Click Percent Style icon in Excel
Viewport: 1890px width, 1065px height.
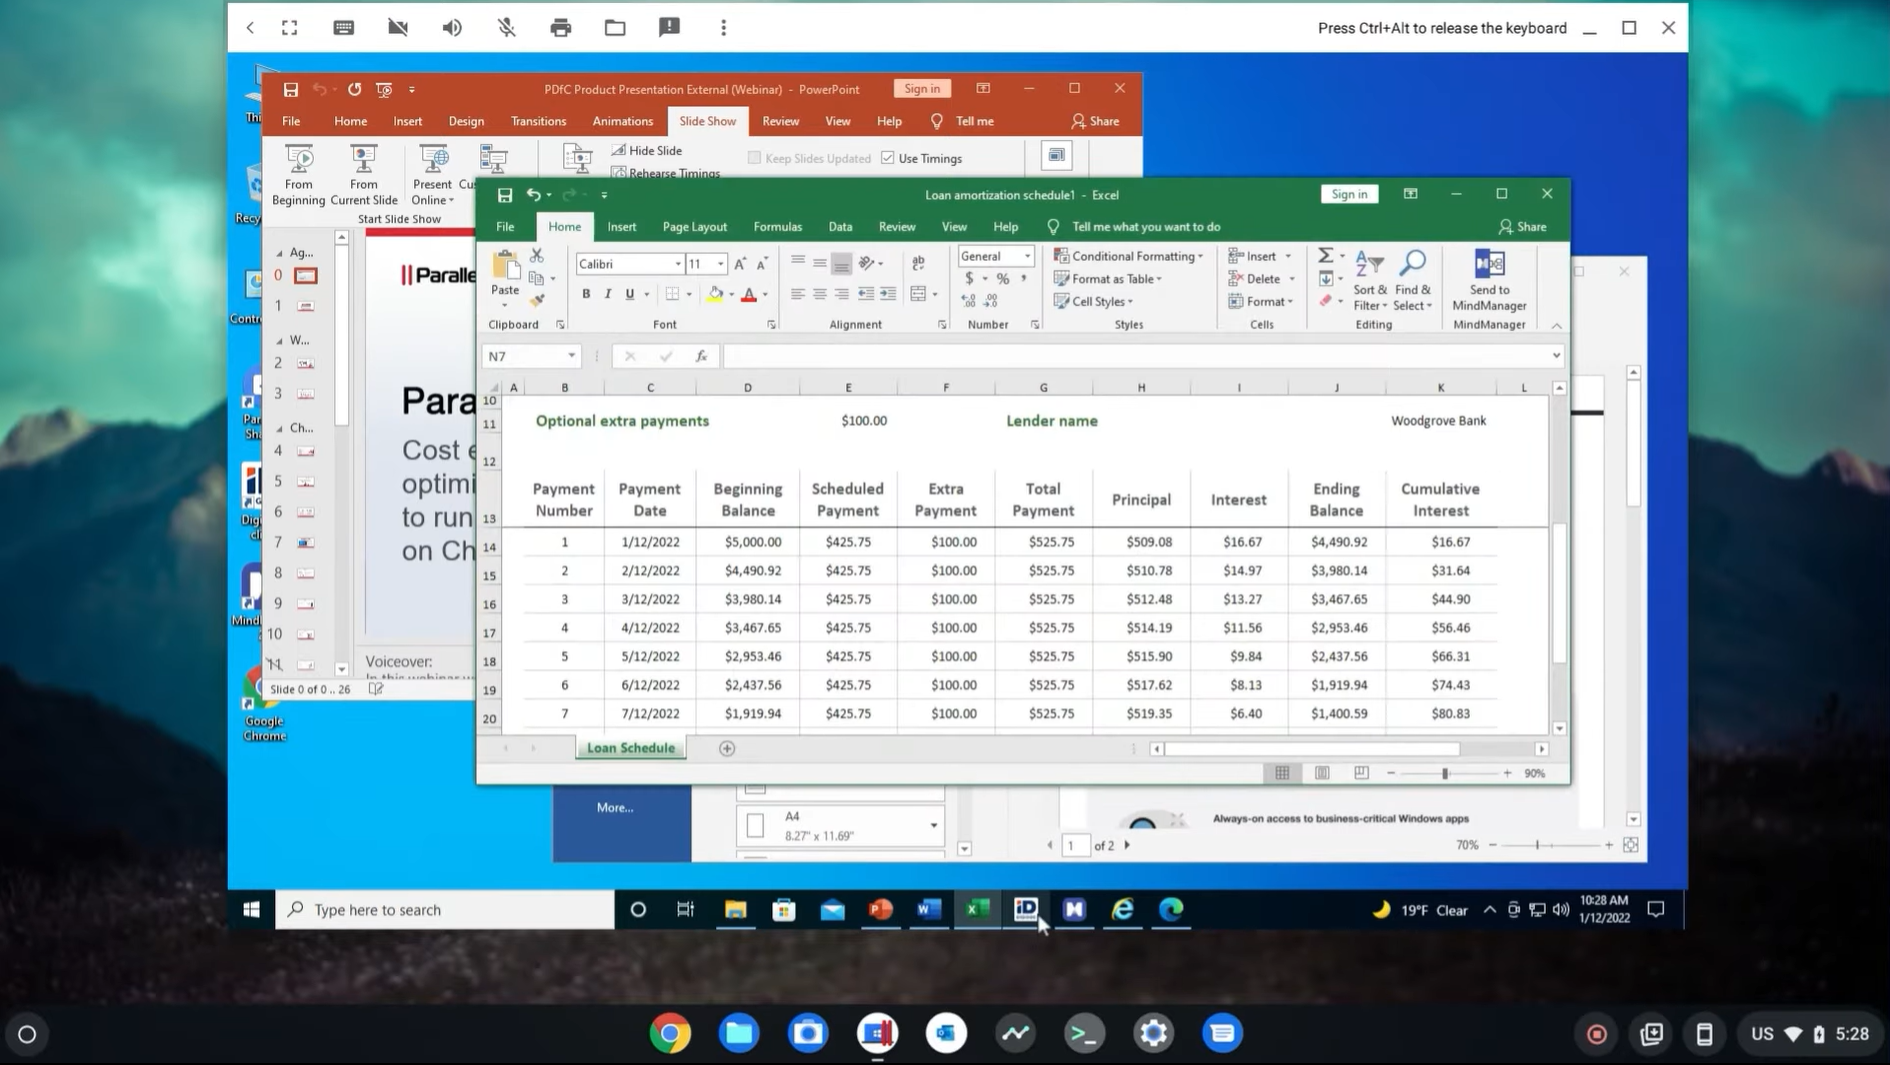(1002, 279)
